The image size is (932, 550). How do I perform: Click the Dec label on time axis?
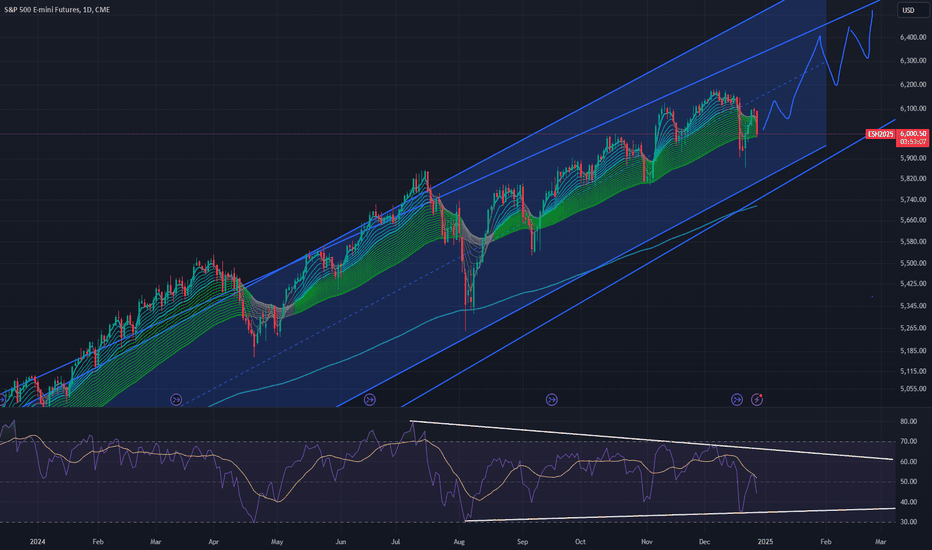pos(704,542)
